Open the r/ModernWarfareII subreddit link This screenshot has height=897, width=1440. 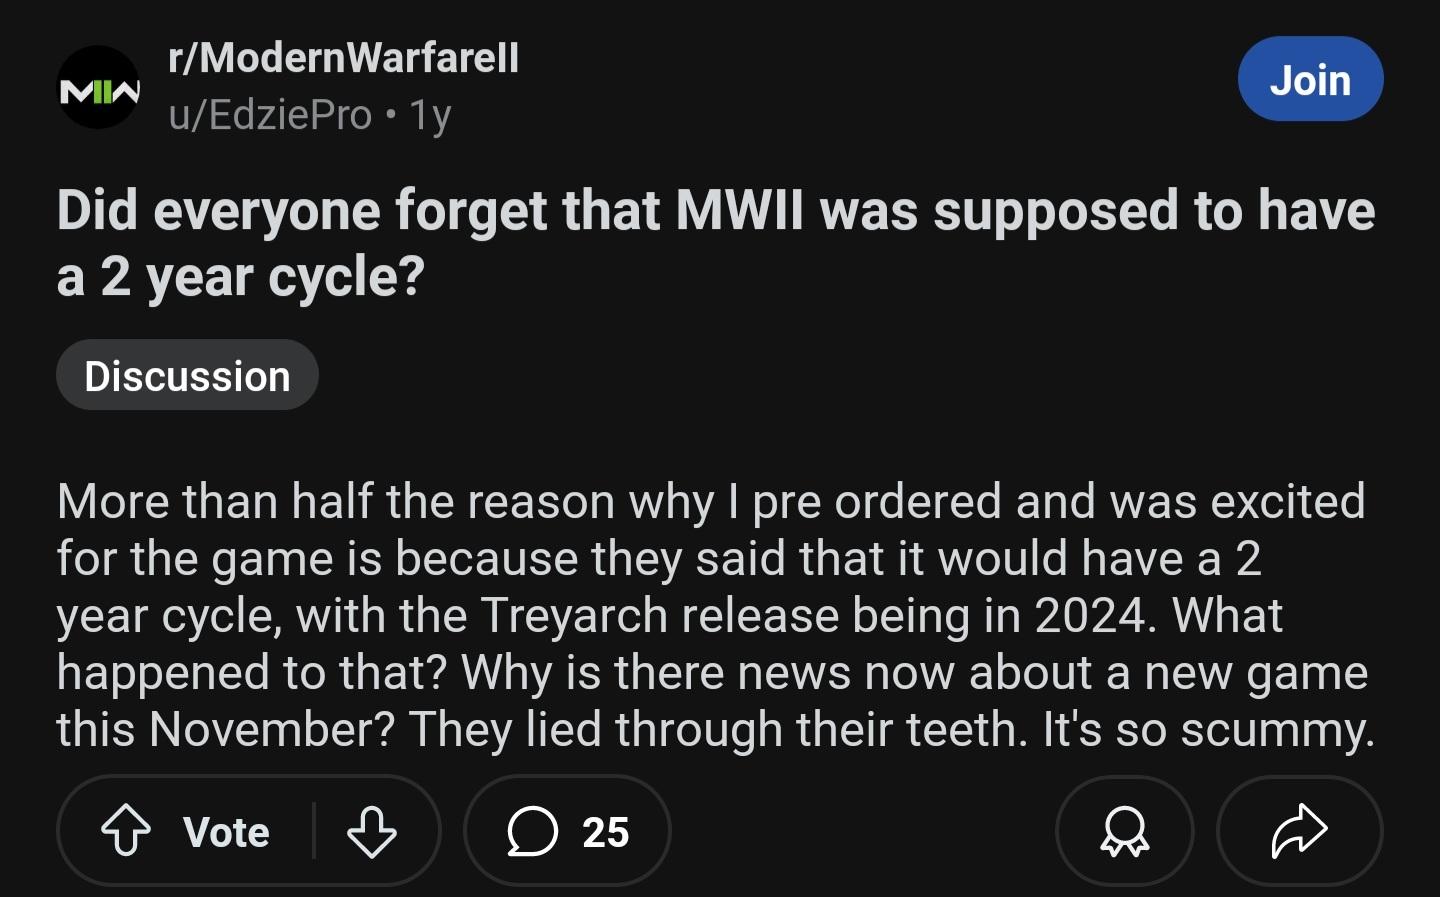(344, 58)
